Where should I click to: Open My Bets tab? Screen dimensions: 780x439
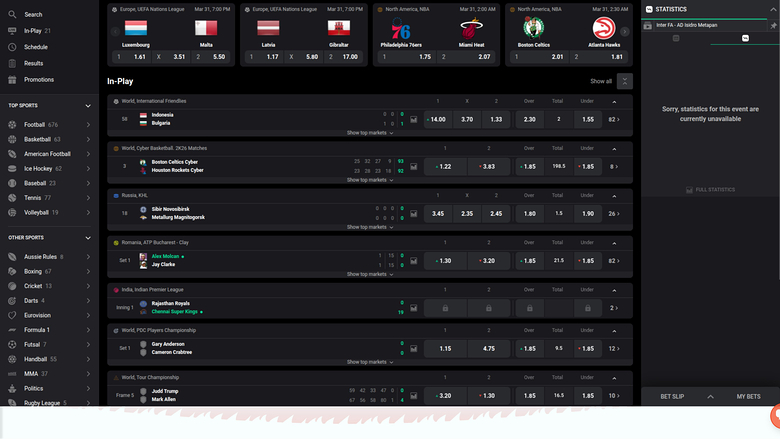(748, 397)
